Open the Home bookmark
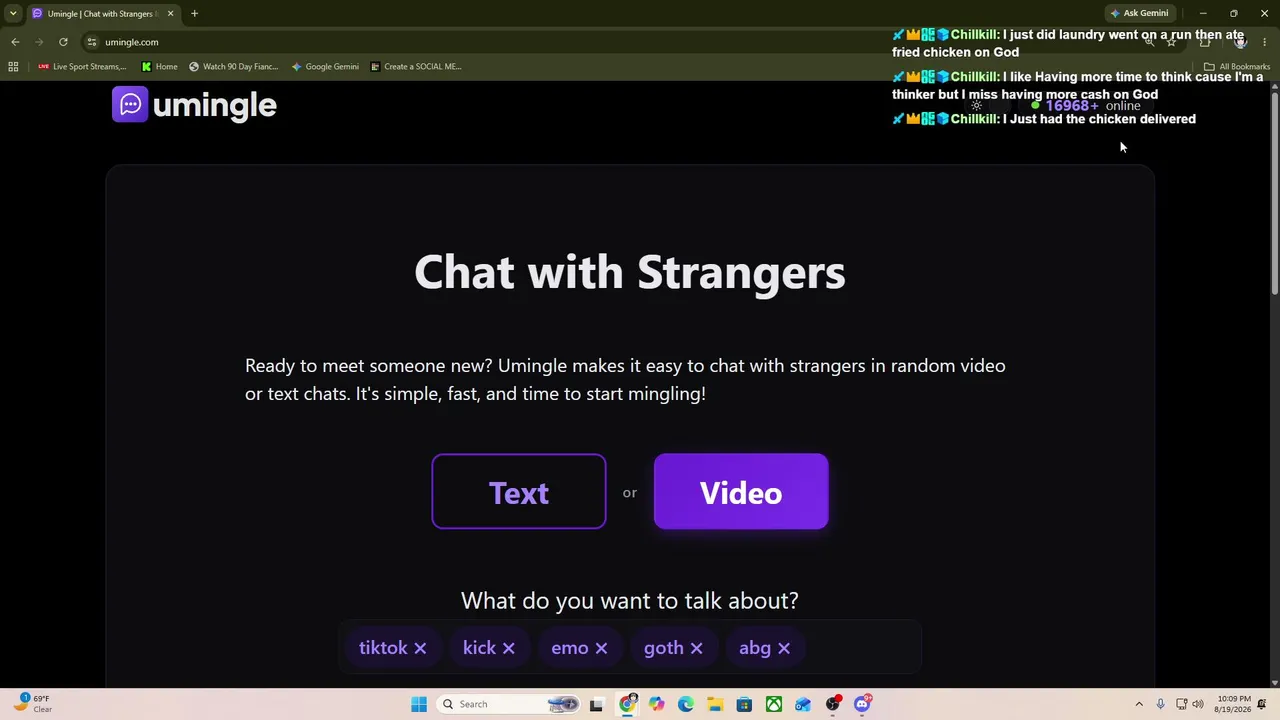Viewport: 1280px width, 720px height. coord(160,67)
